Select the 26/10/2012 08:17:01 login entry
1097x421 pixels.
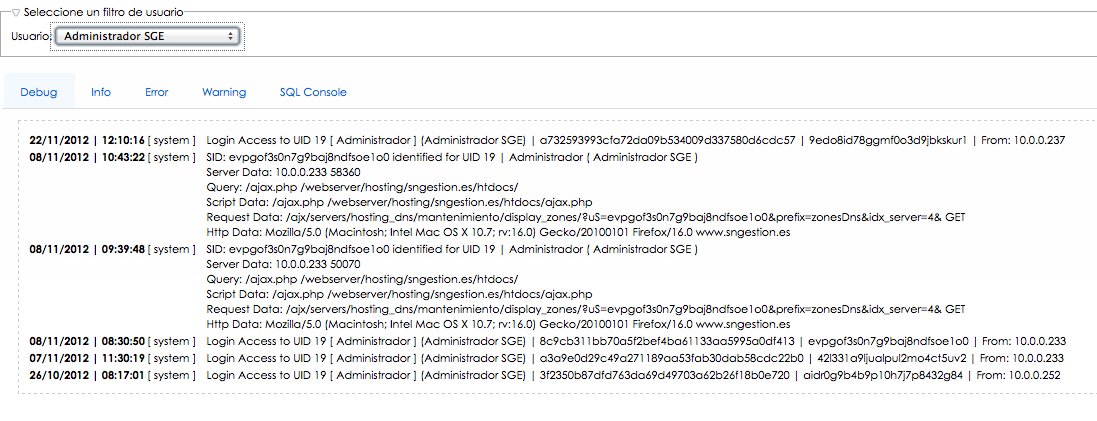click(545, 376)
